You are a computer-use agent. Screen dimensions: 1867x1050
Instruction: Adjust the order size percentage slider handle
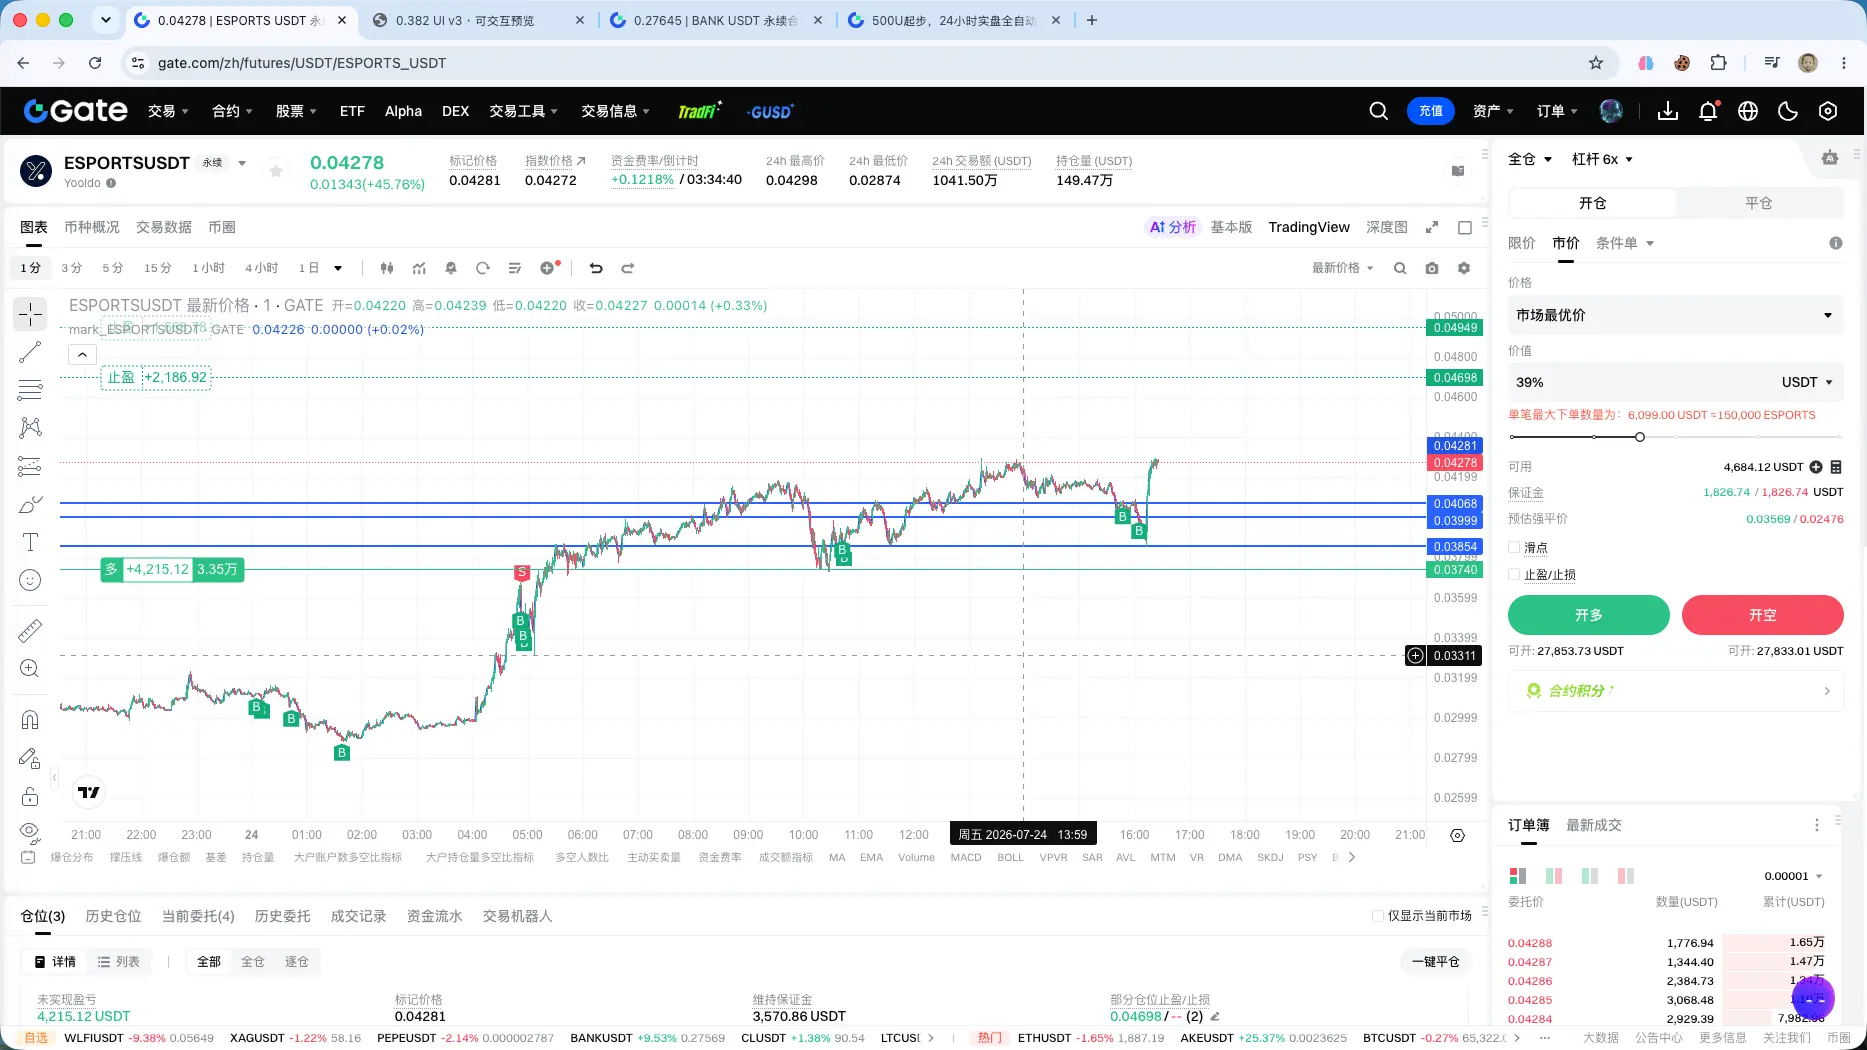click(x=1639, y=437)
